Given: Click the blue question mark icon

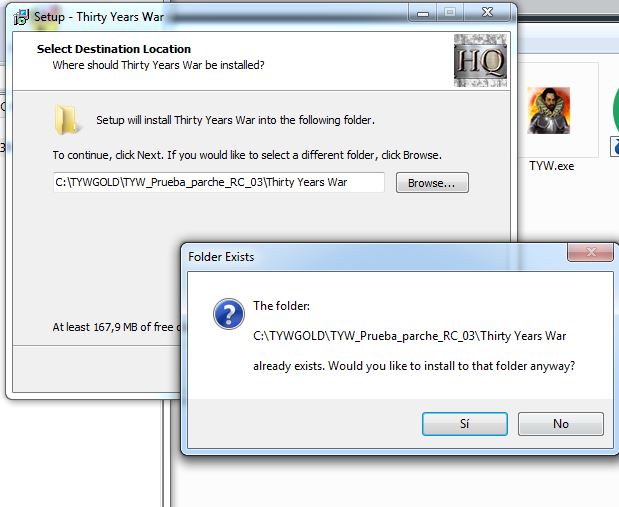Looking at the screenshot, I should (x=229, y=315).
